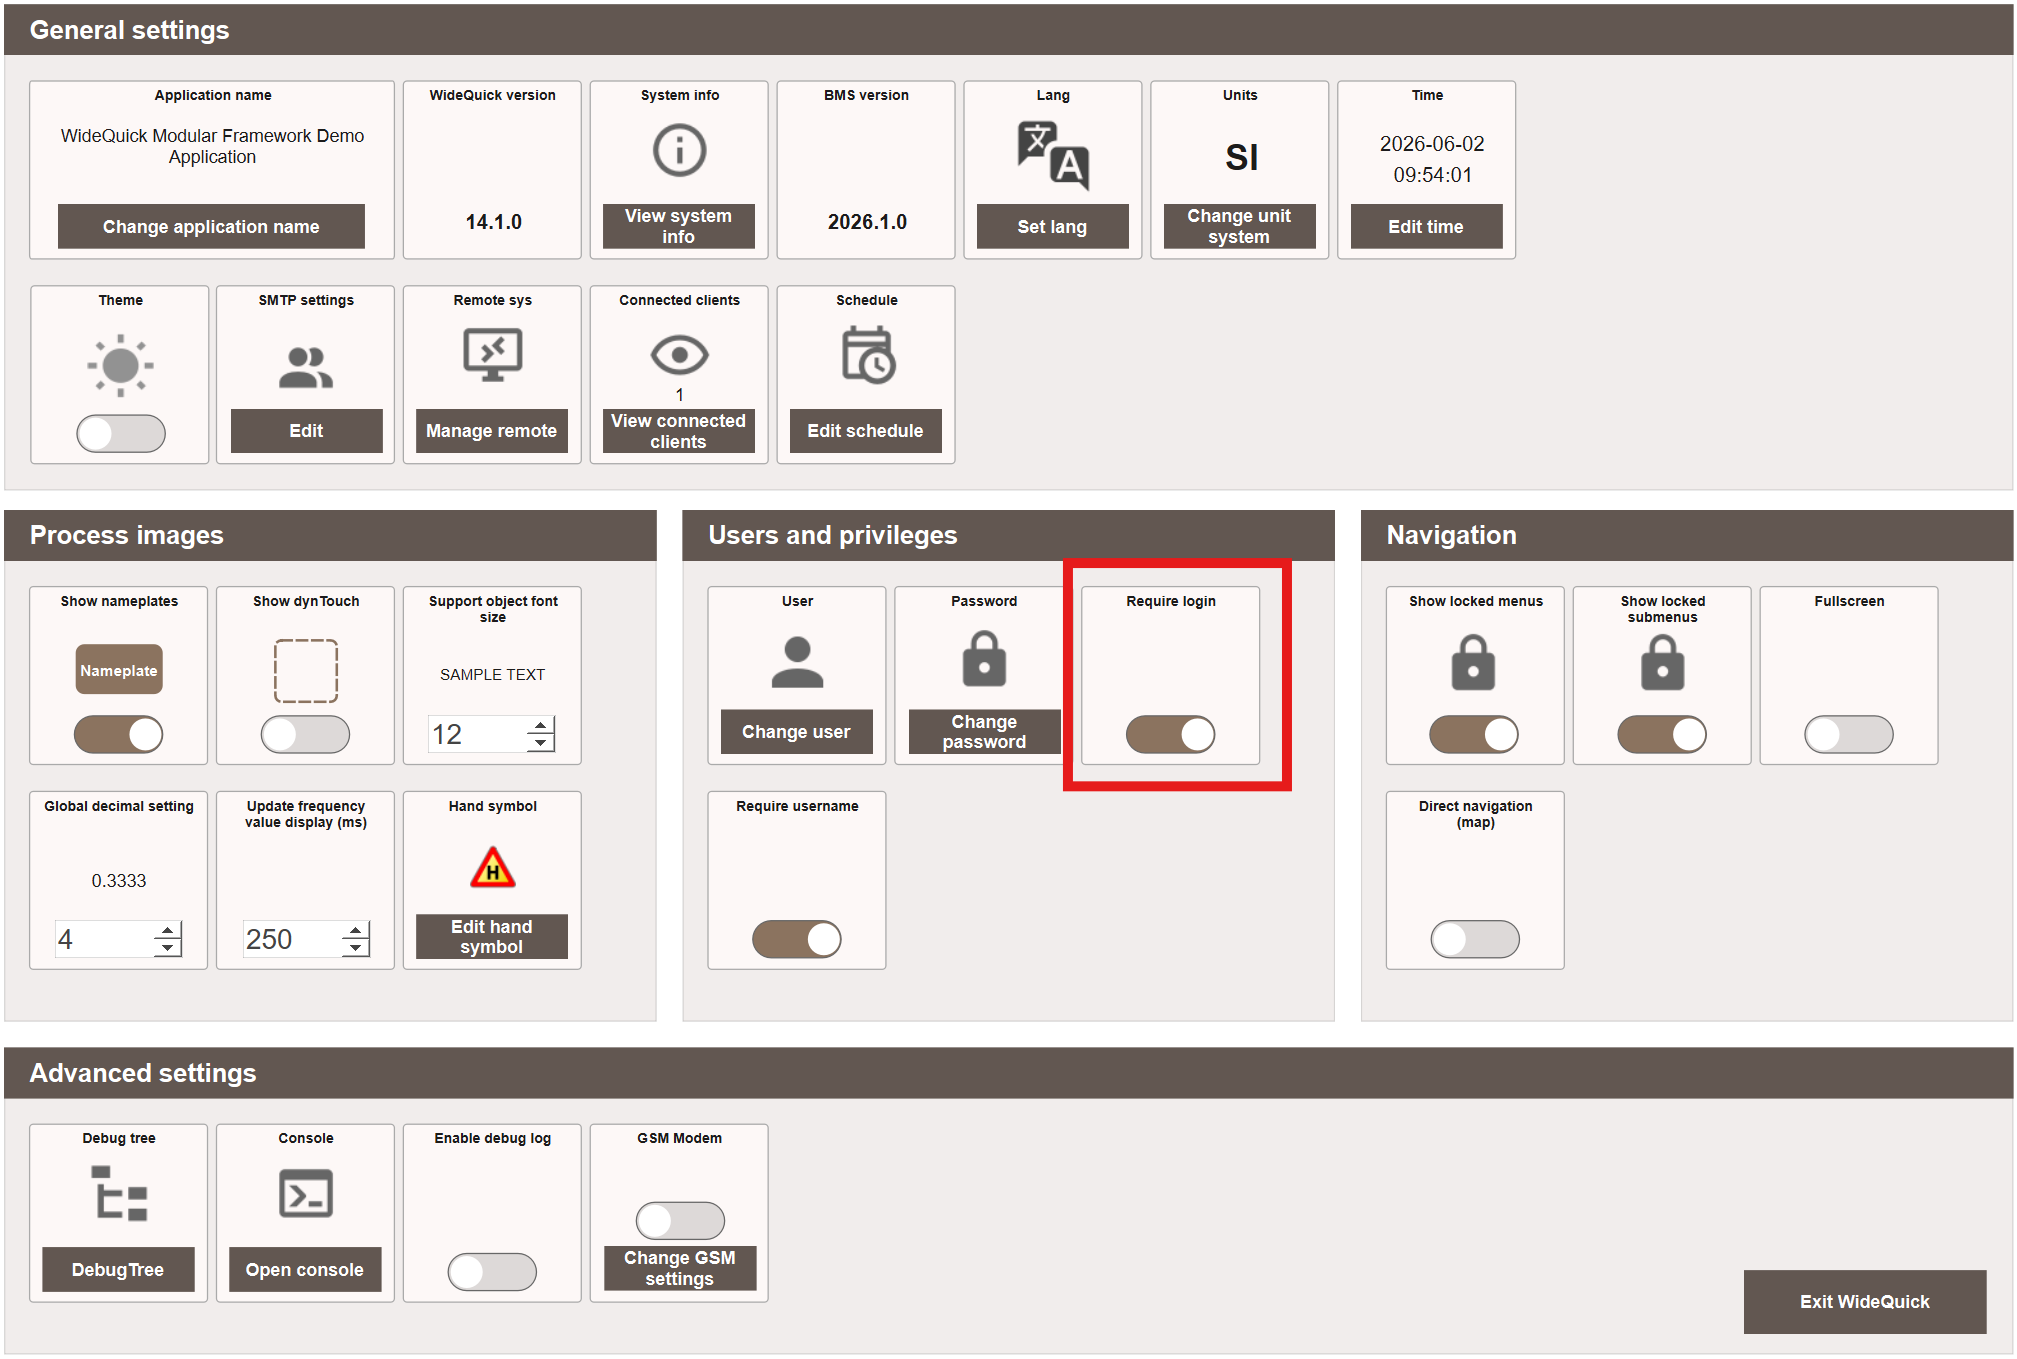Screen dimensions: 2017x1359
Task: Click the language translate icon
Action: click(x=1053, y=155)
